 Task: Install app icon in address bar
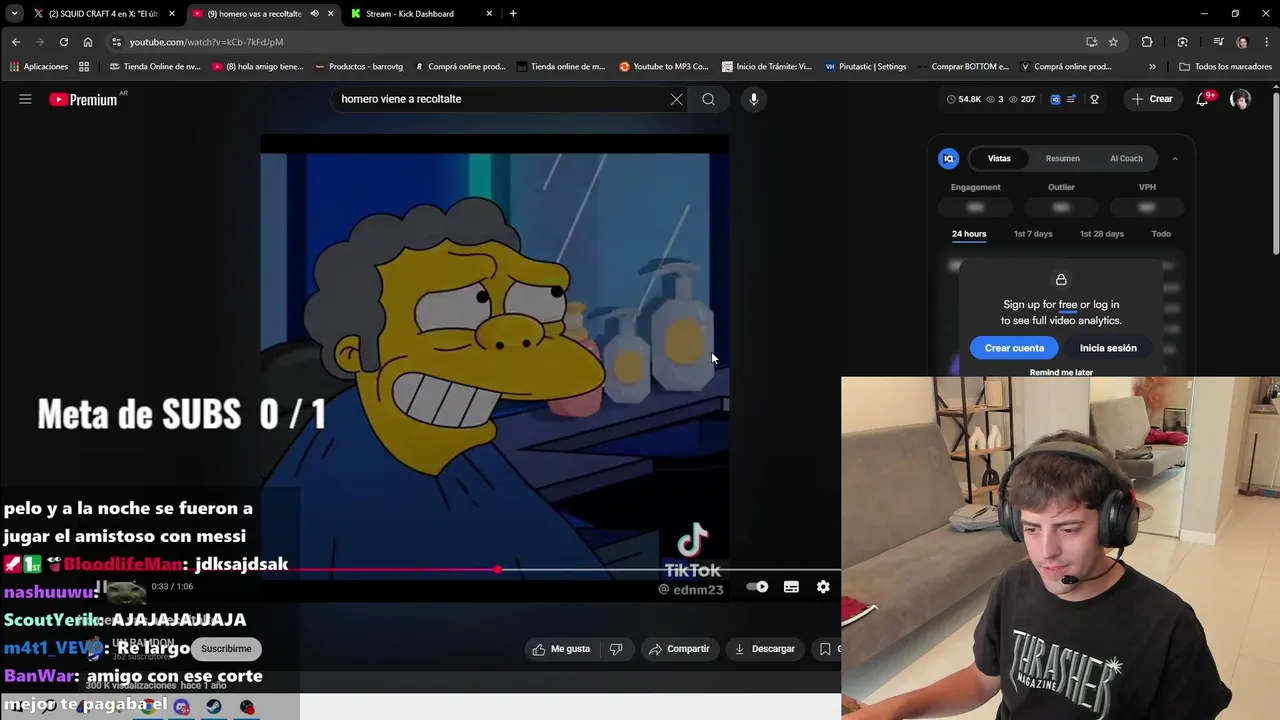point(1091,42)
